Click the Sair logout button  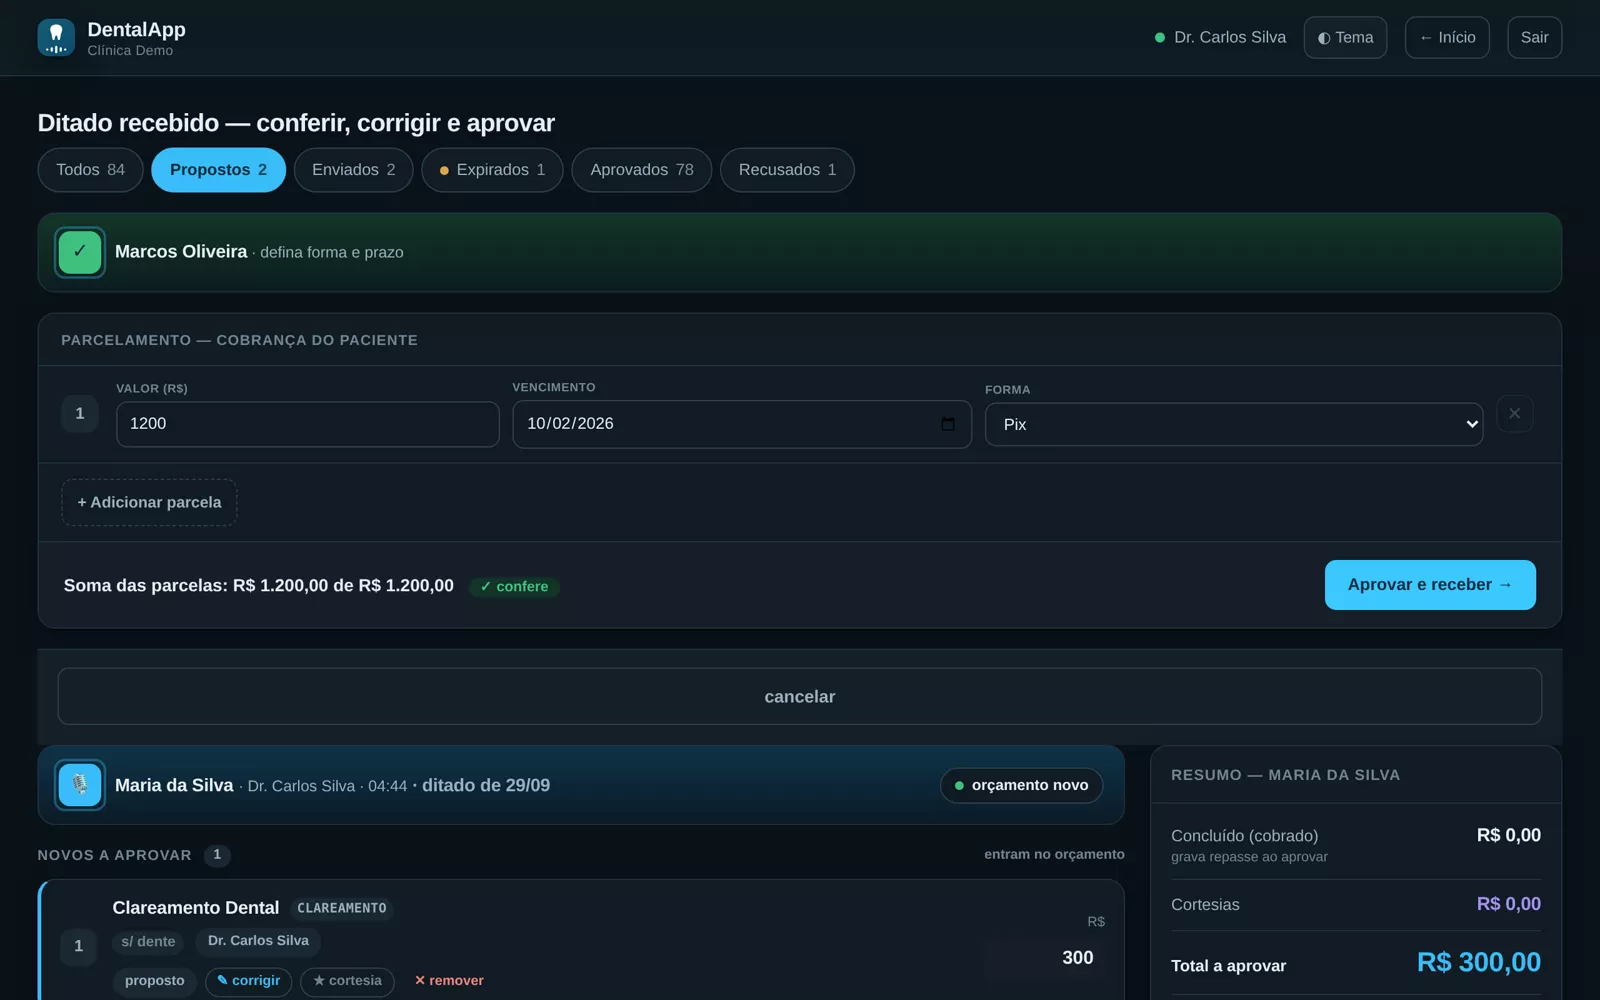[x=1534, y=38]
